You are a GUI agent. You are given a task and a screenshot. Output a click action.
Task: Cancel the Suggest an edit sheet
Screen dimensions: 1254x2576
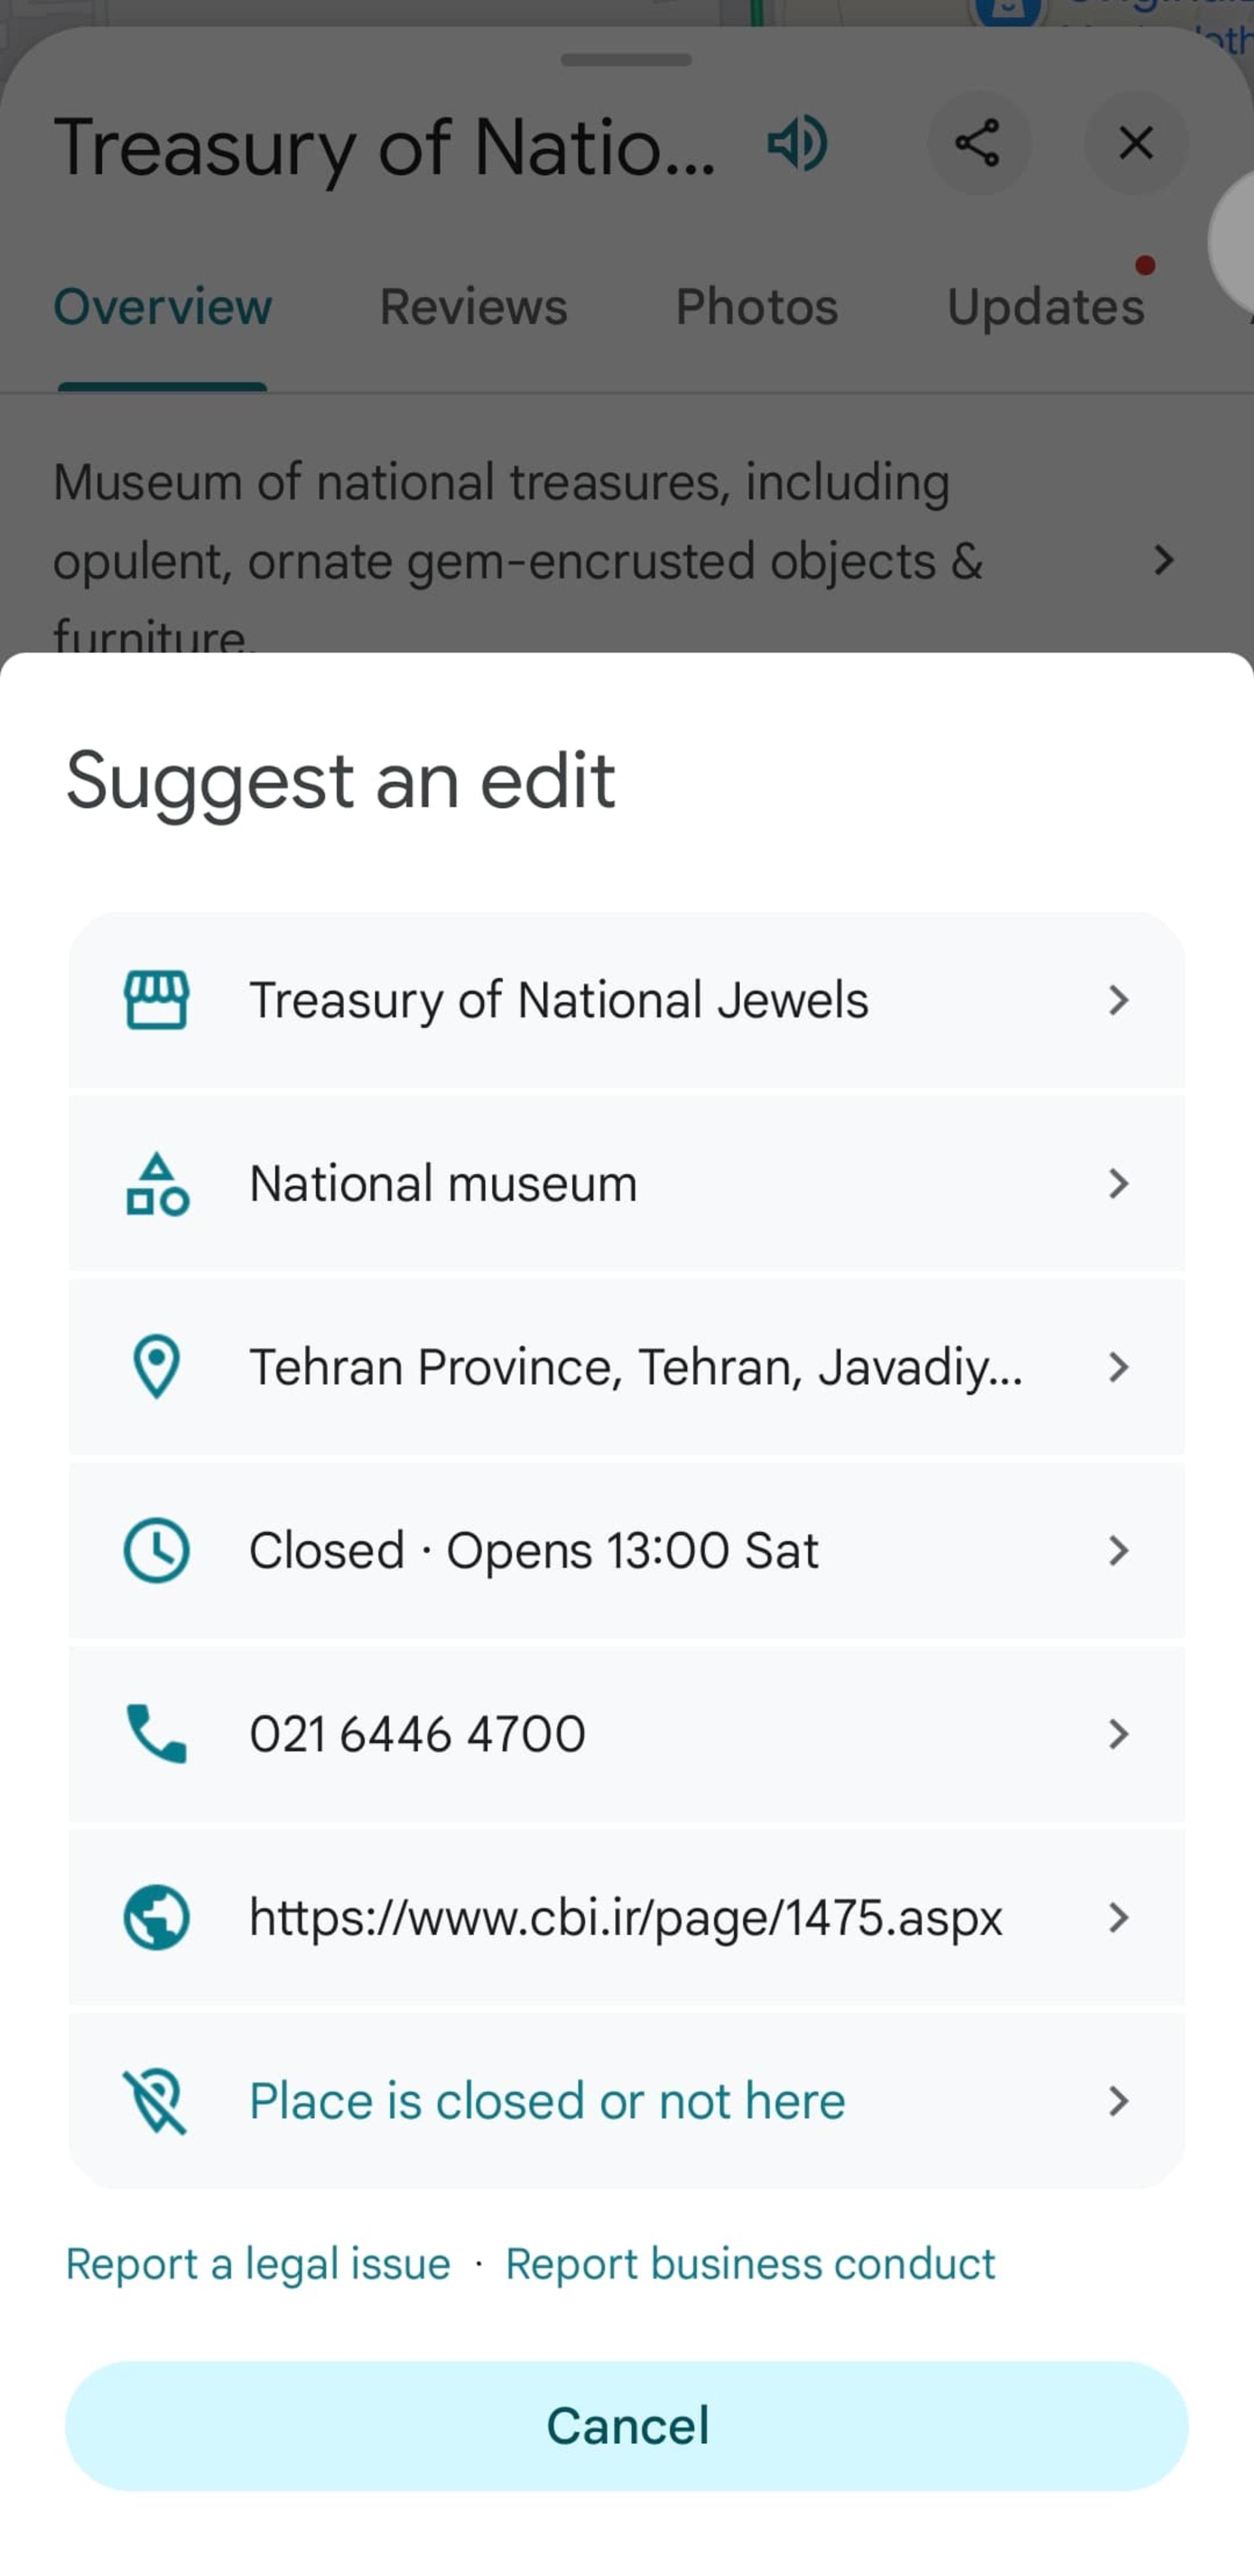click(627, 2426)
